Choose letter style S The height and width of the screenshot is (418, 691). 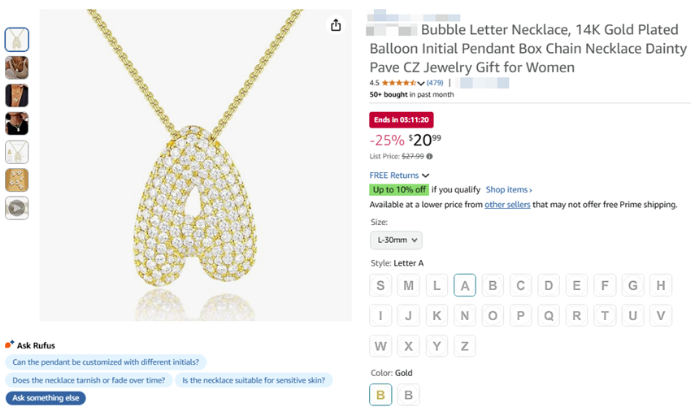(x=381, y=285)
